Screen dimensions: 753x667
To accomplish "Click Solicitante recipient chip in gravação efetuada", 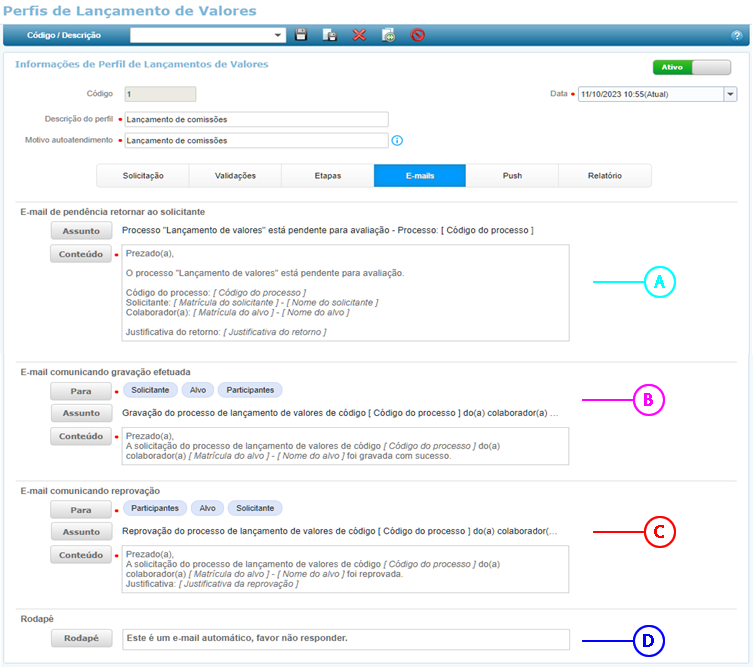I will pyautogui.click(x=150, y=390).
